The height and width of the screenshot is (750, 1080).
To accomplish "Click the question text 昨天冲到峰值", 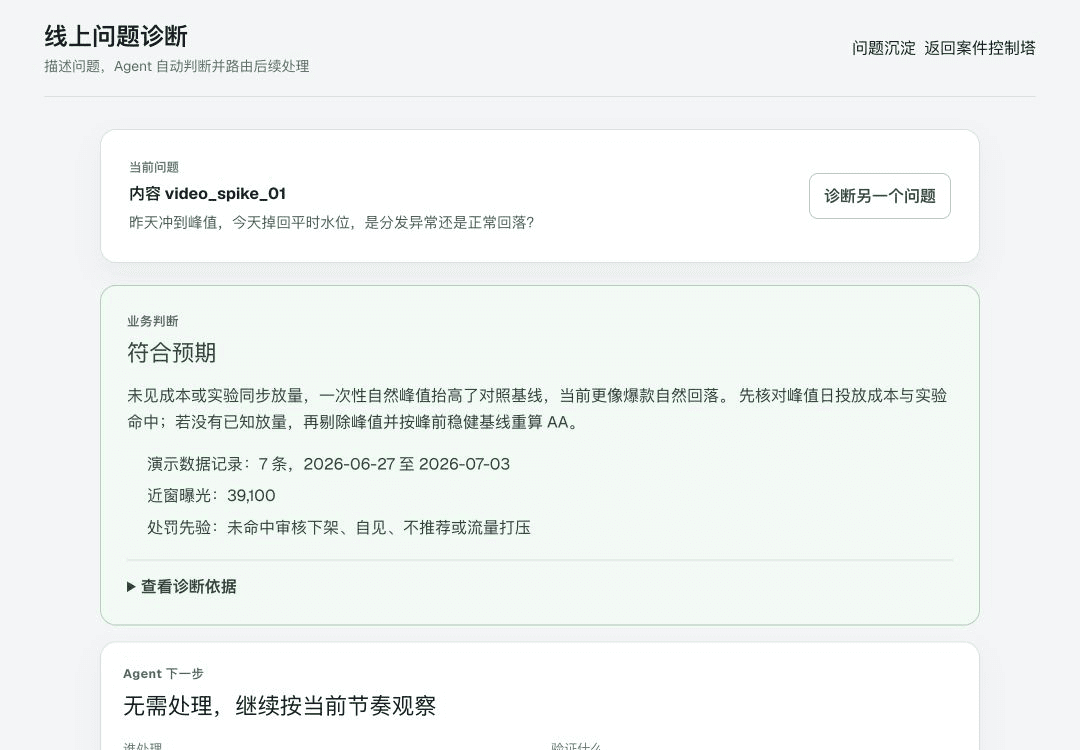I will 331,222.
